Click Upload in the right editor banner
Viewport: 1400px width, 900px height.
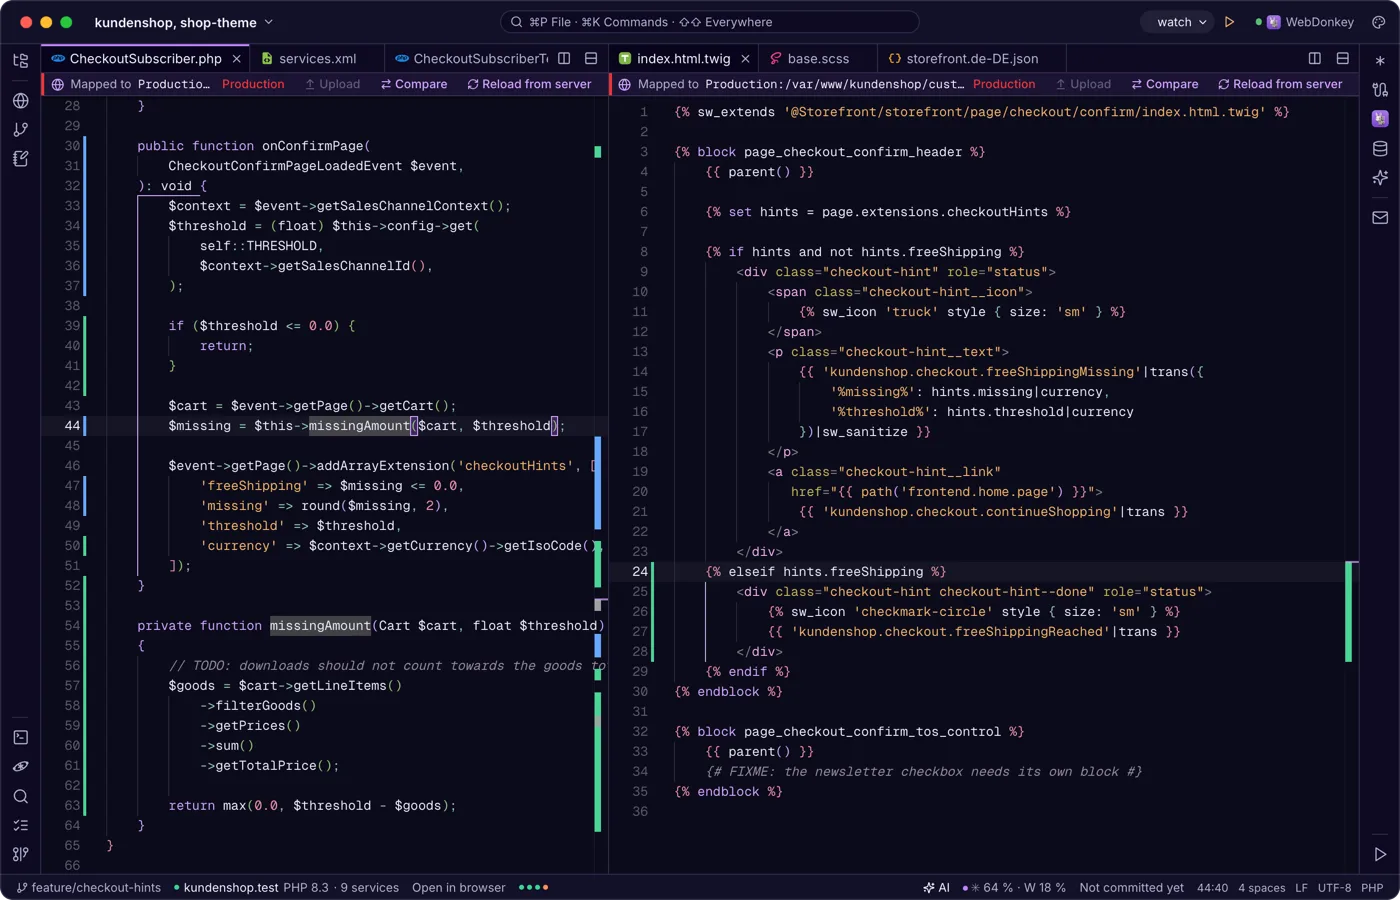(1084, 85)
